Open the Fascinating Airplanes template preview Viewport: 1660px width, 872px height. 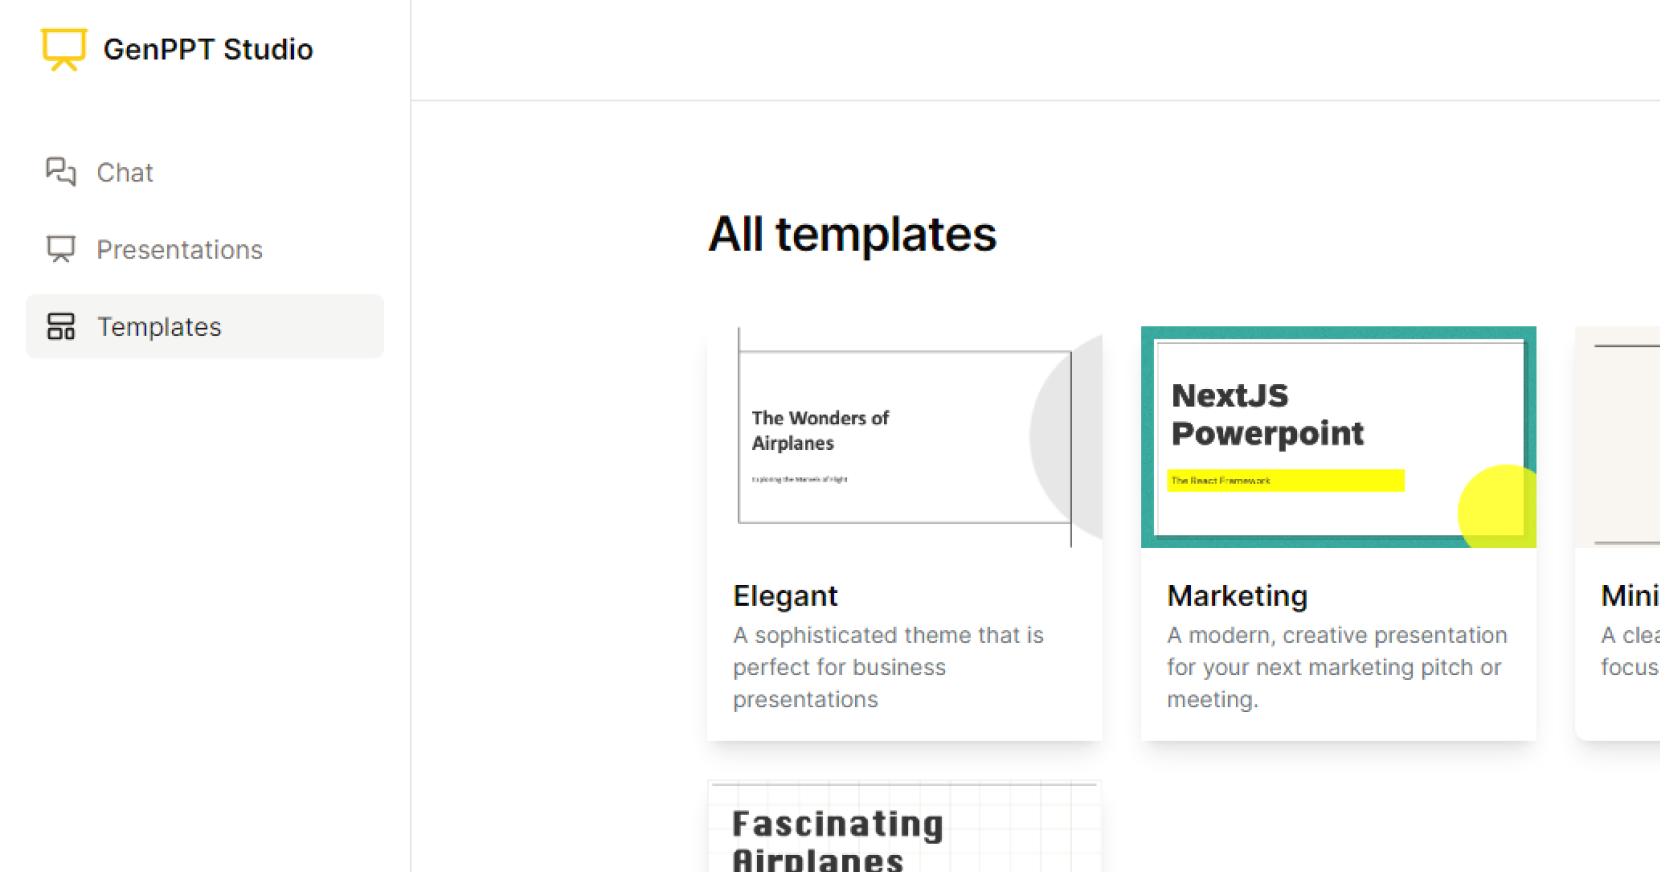point(904,826)
